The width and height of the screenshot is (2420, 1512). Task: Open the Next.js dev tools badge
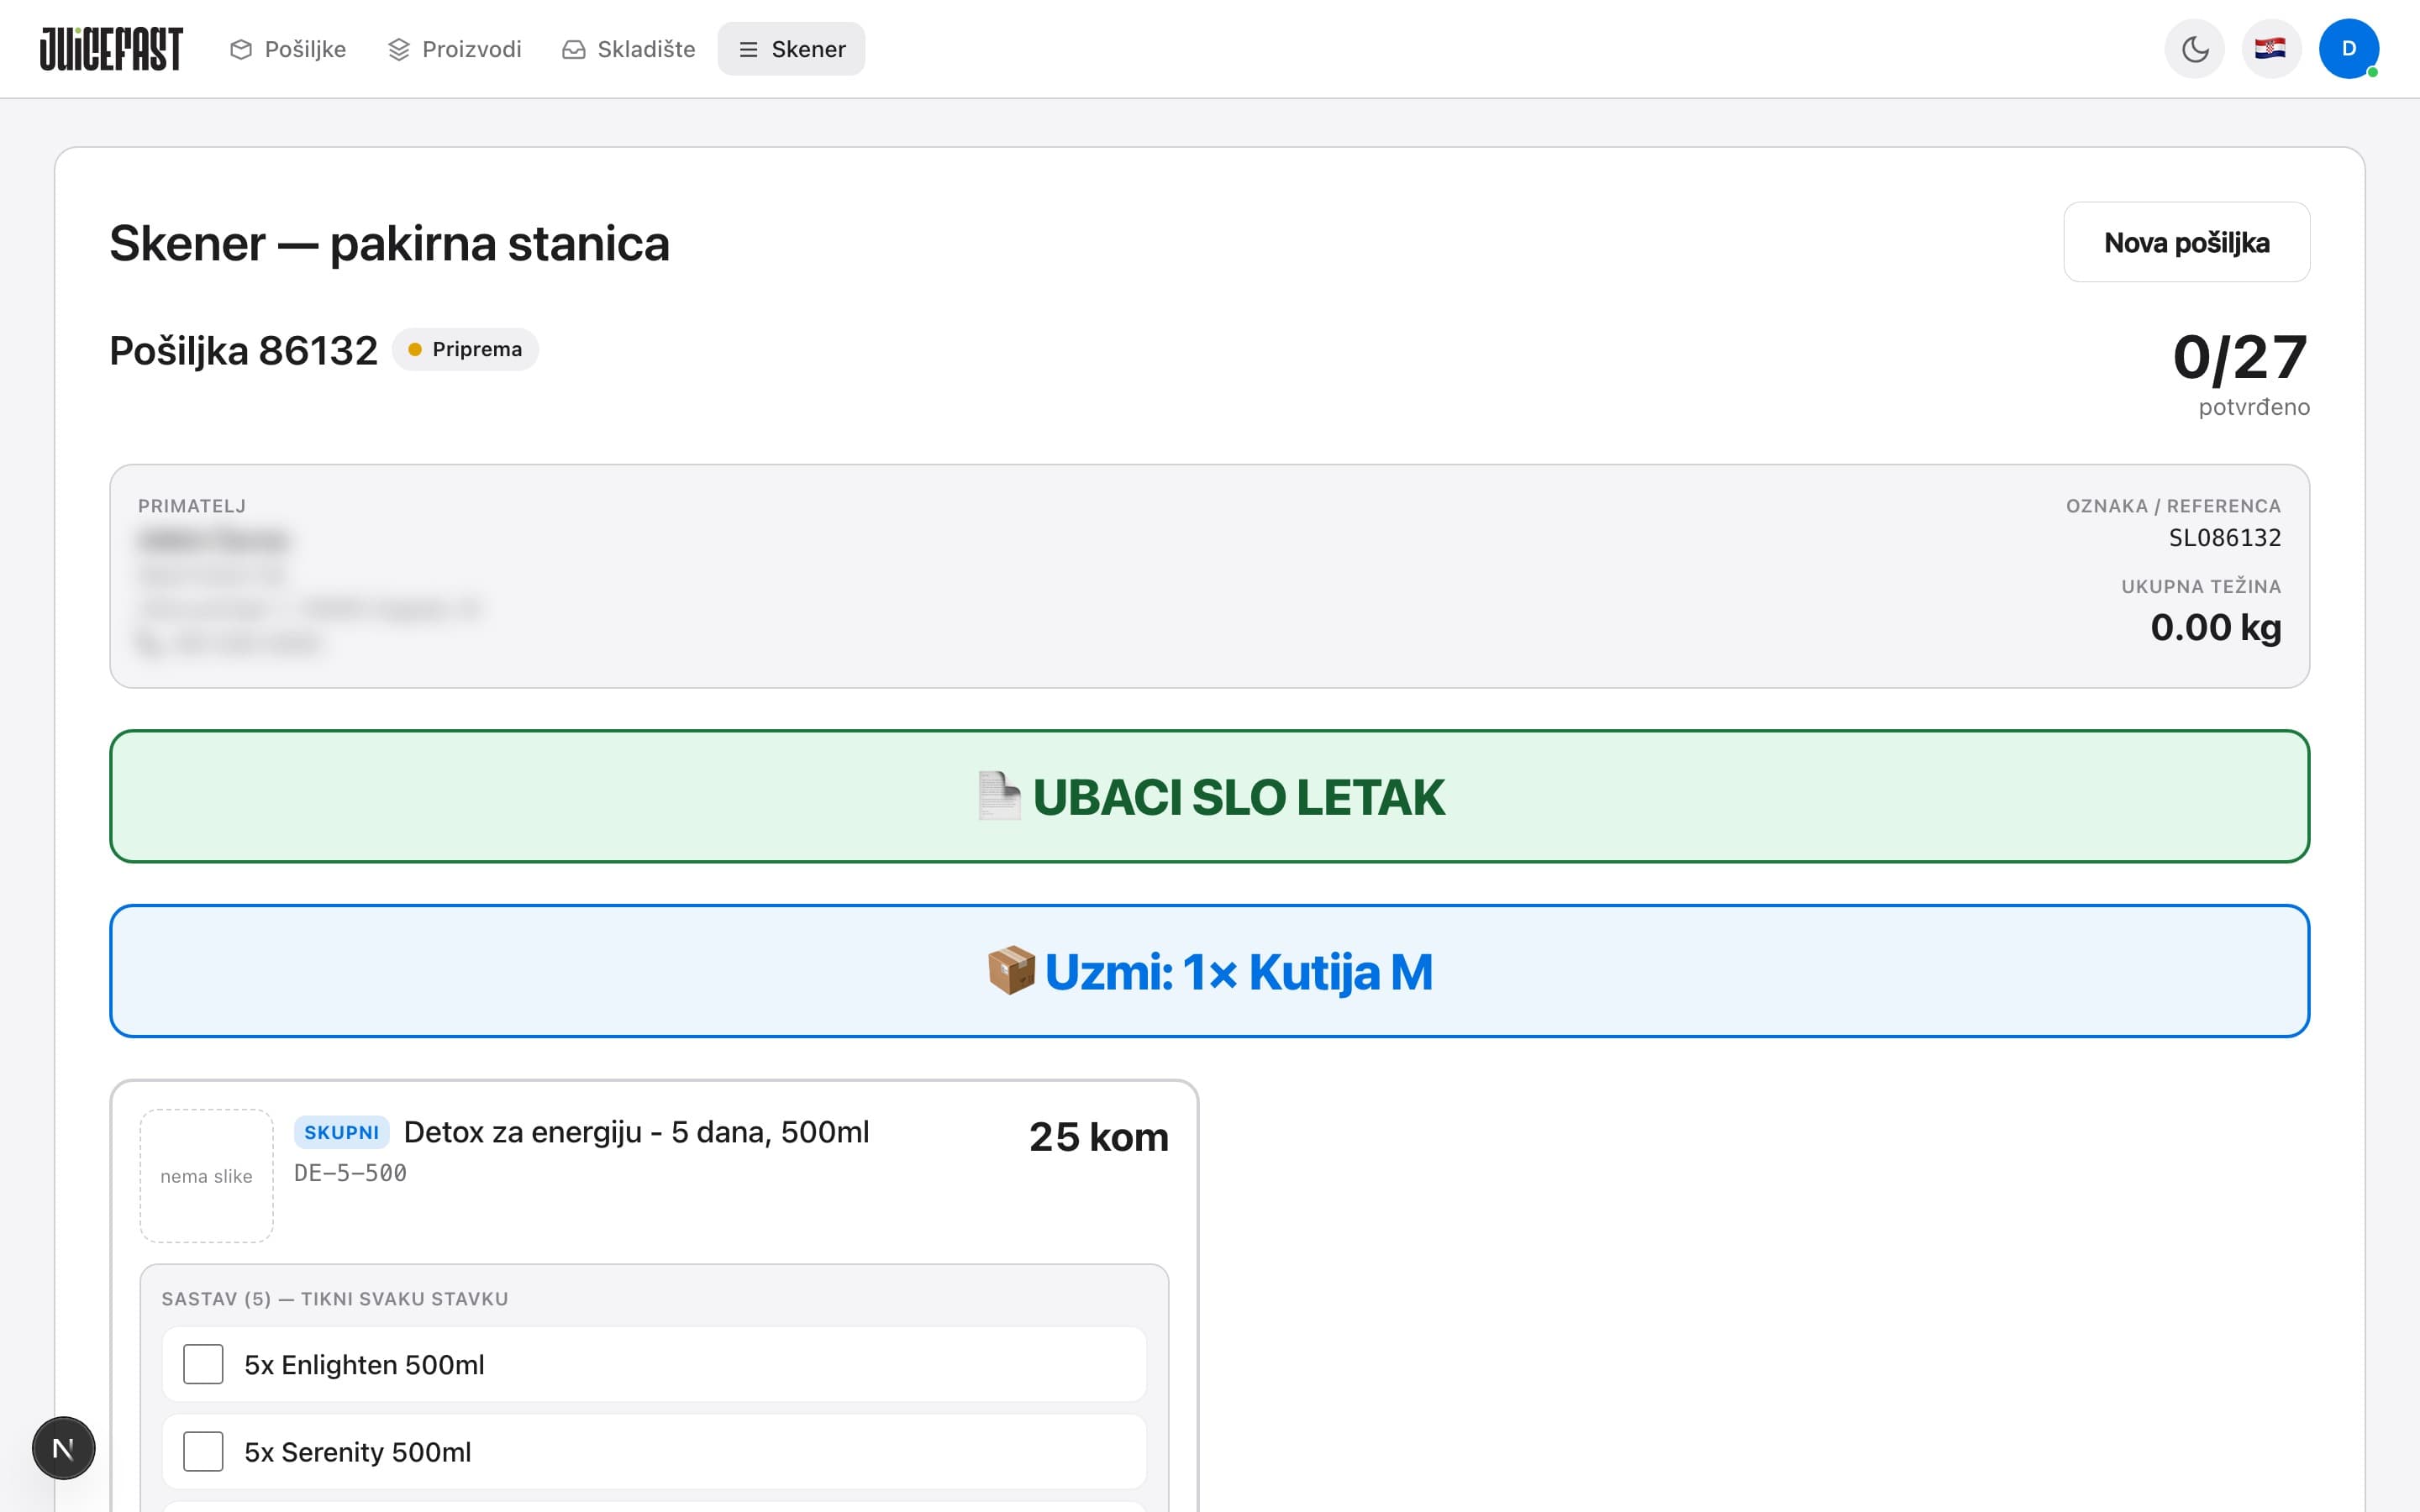[63, 1448]
